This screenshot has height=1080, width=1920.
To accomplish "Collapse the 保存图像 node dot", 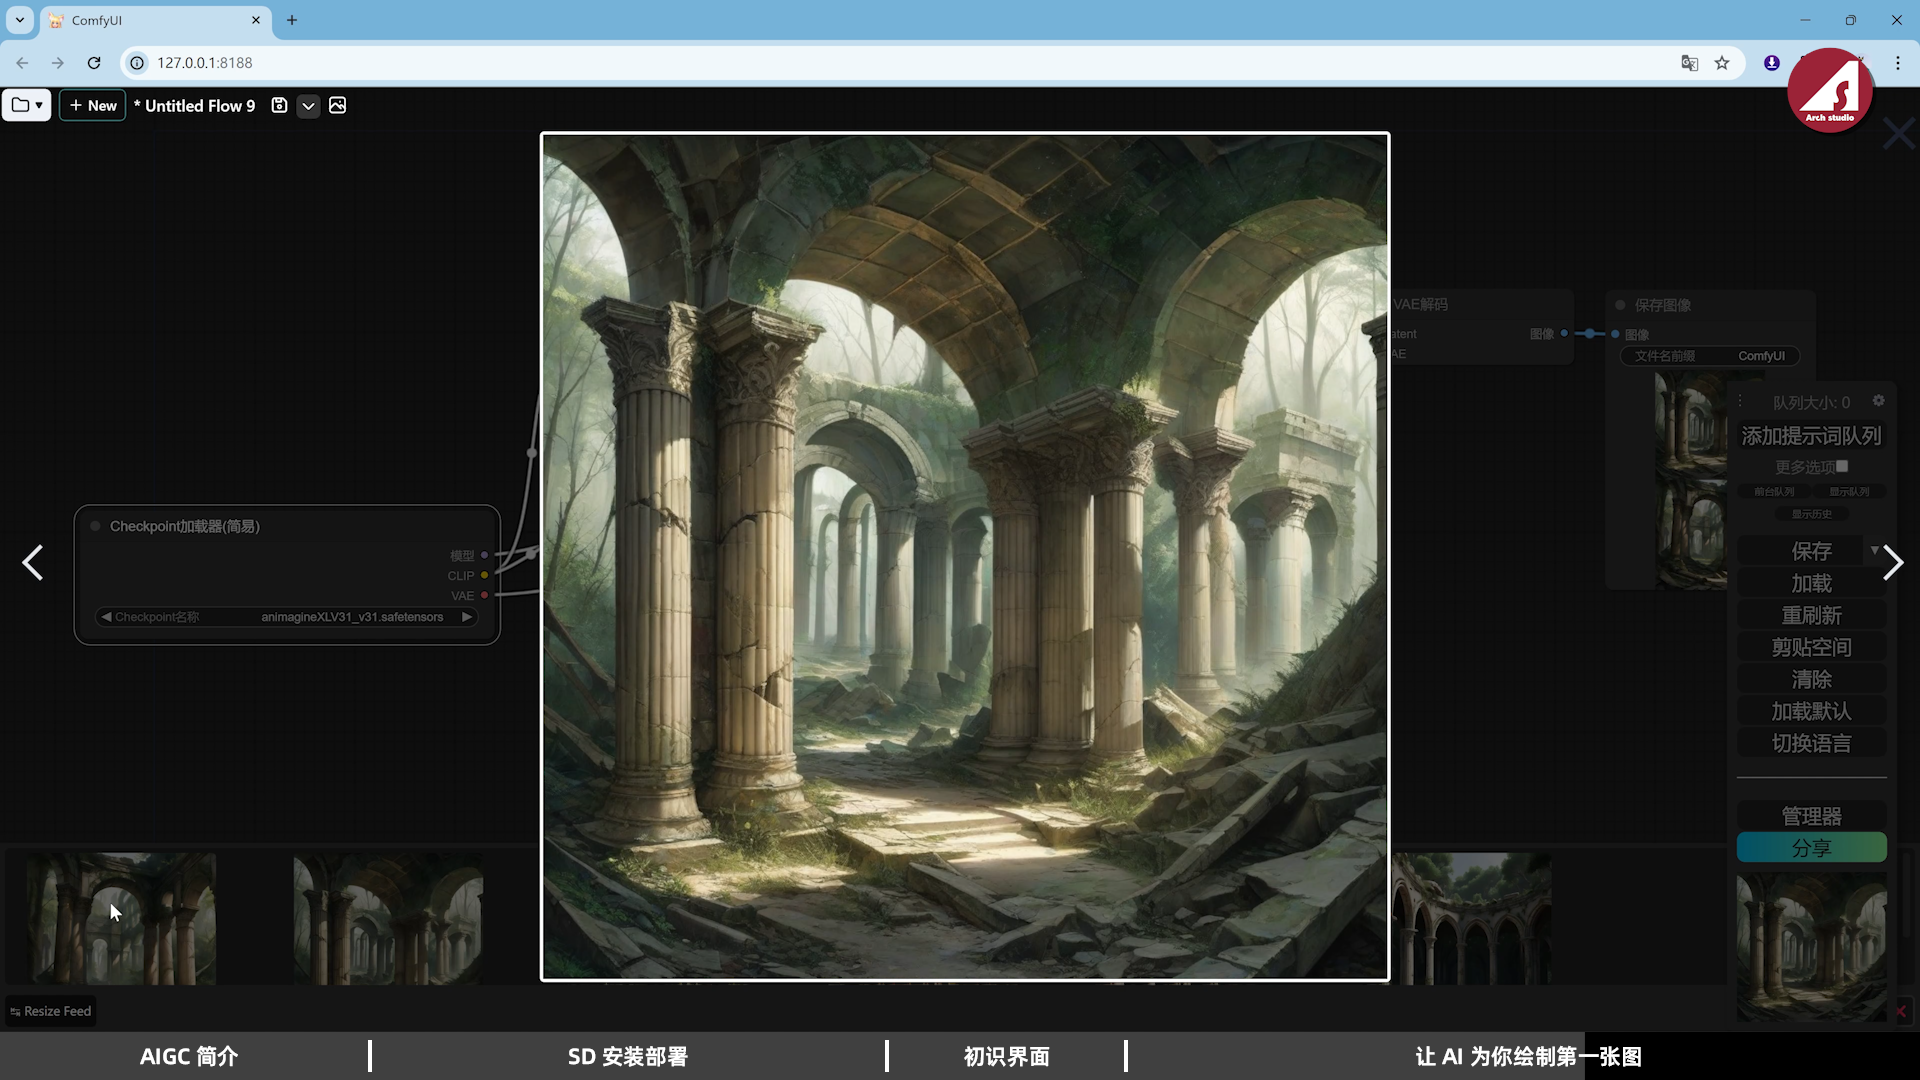I will (1620, 305).
